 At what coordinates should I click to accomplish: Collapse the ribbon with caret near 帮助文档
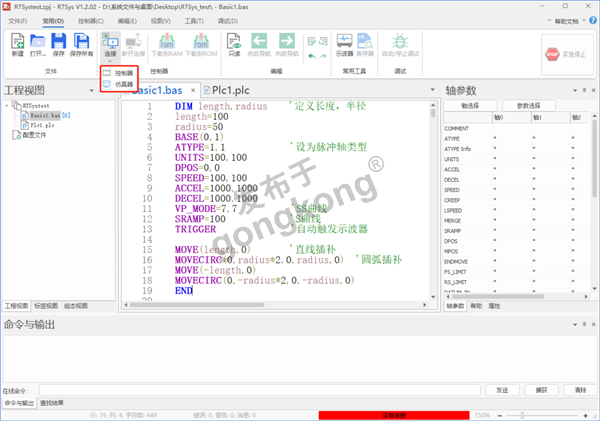[549, 20]
